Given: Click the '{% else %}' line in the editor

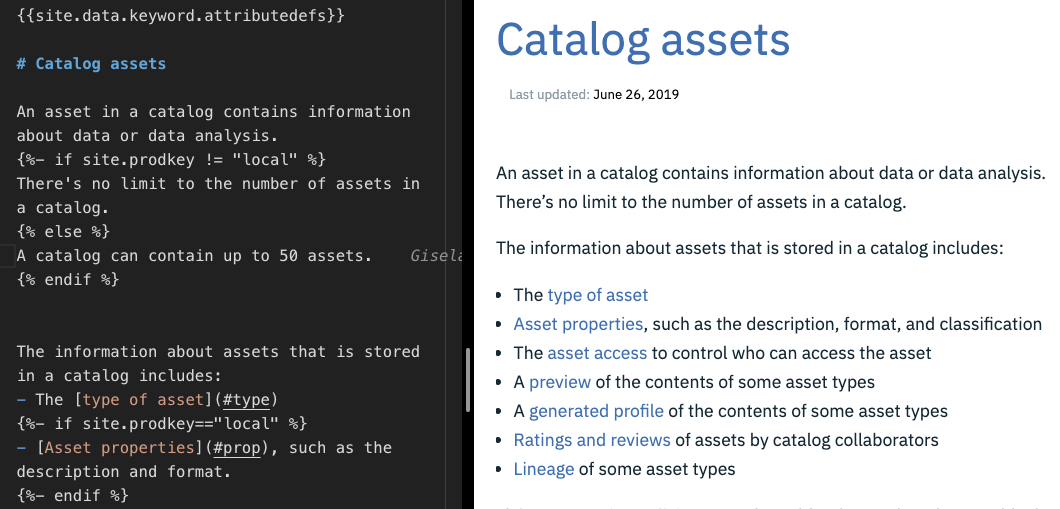Looking at the screenshot, I should coord(63,232).
